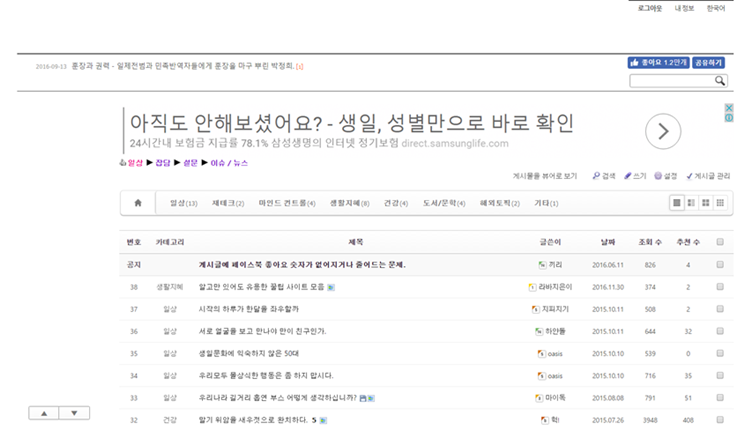Click the scroll-up arrow button at bottom left

44,412
